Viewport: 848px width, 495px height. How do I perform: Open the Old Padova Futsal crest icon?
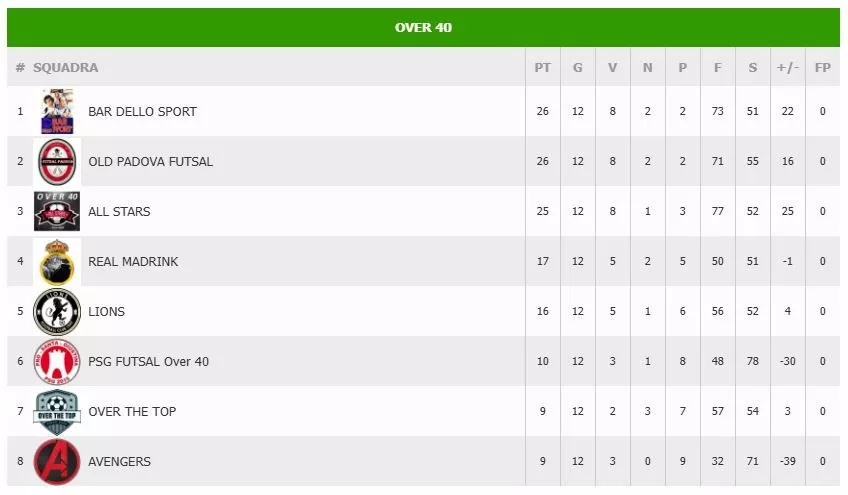(57, 162)
